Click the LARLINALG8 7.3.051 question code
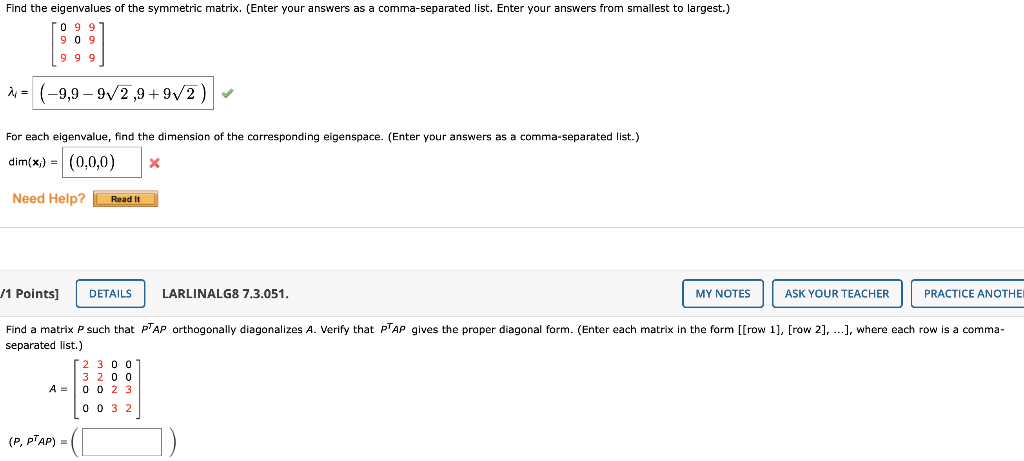Screen dimensions: 1024x461 pos(225,294)
